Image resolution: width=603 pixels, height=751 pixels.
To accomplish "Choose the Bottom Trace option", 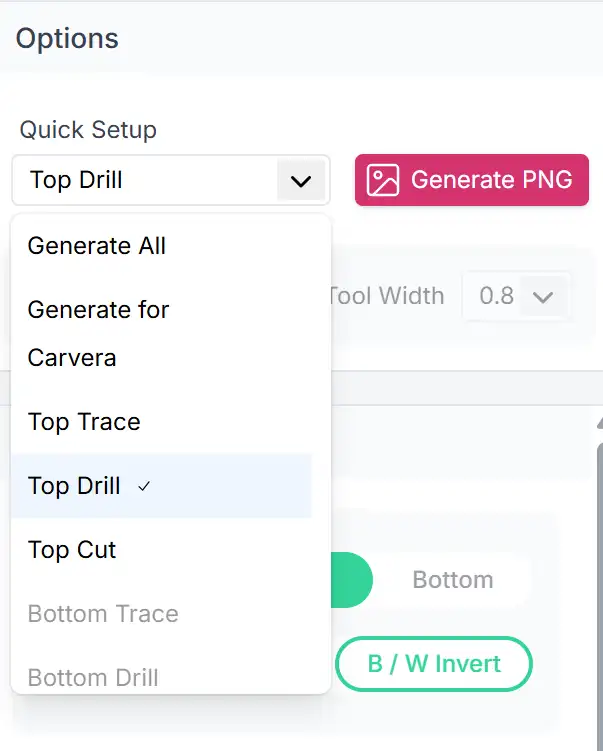I will click(x=103, y=614).
